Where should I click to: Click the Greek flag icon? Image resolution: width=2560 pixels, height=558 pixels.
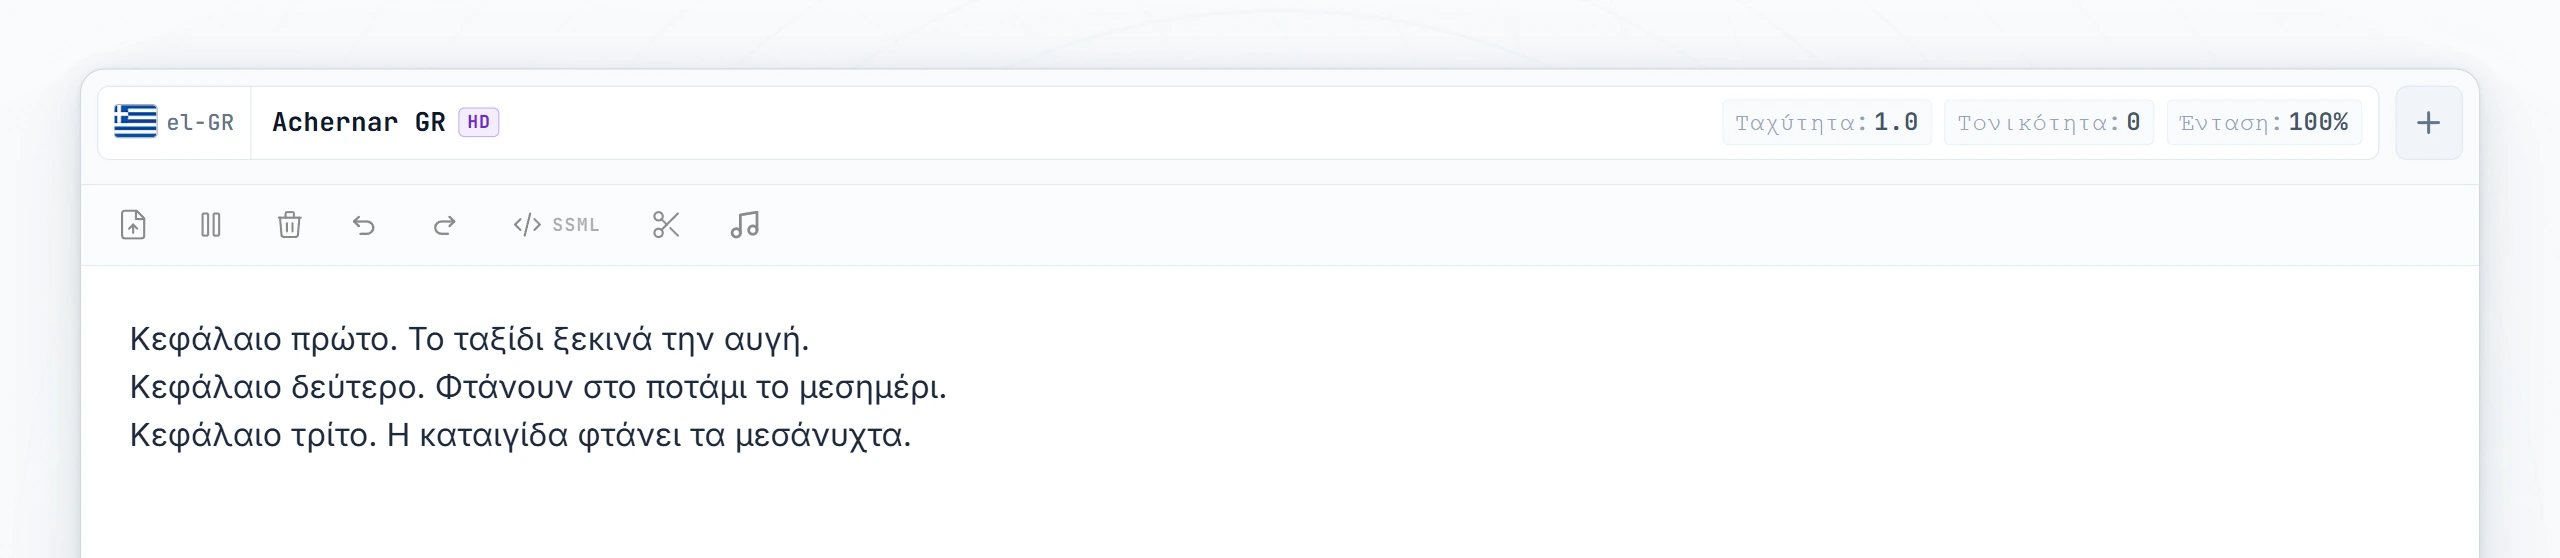[x=135, y=122]
